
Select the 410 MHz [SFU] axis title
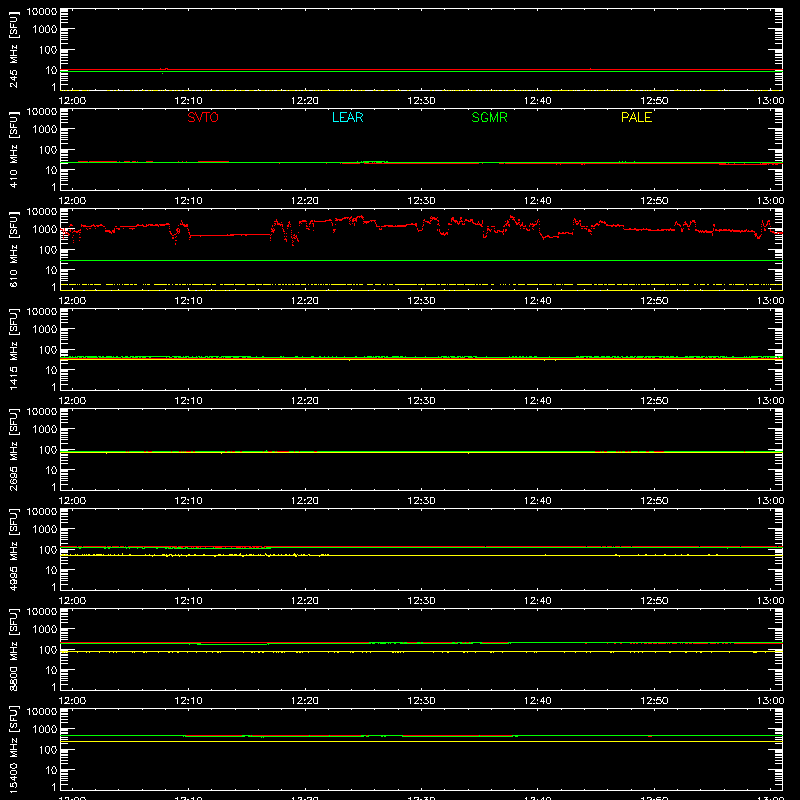(x=14, y=149)
